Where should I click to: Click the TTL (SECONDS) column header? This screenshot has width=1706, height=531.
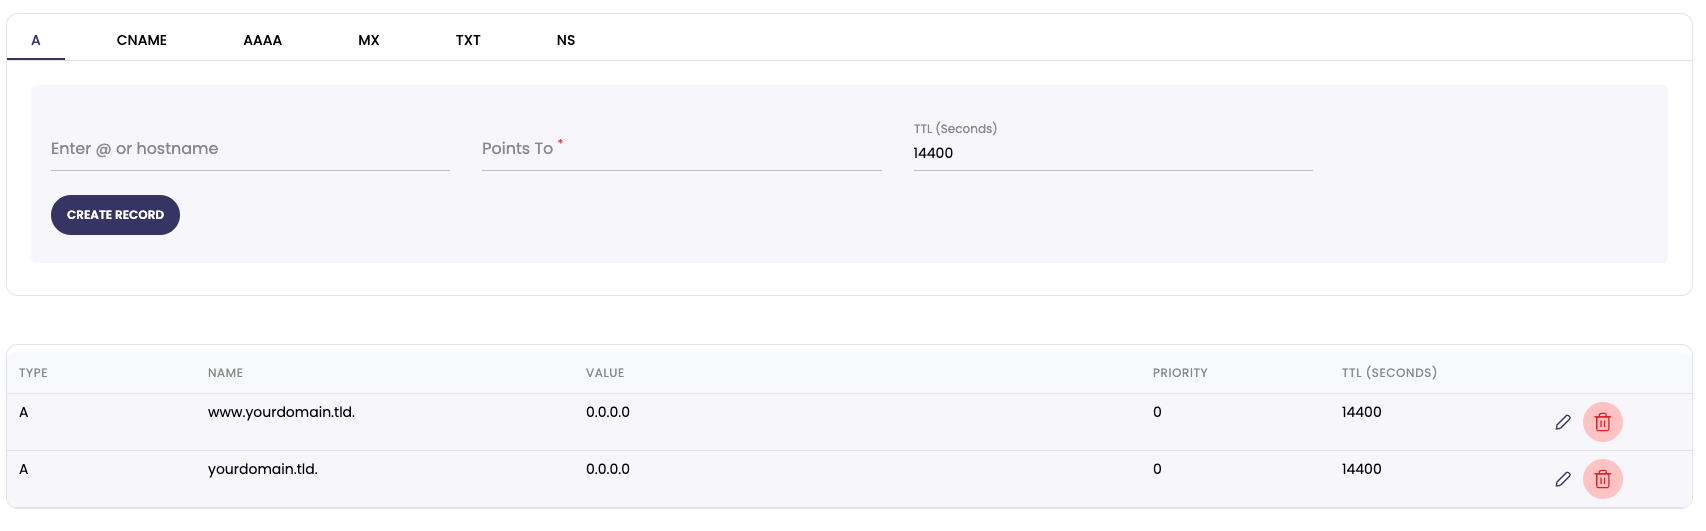[x=1389, y=373]
